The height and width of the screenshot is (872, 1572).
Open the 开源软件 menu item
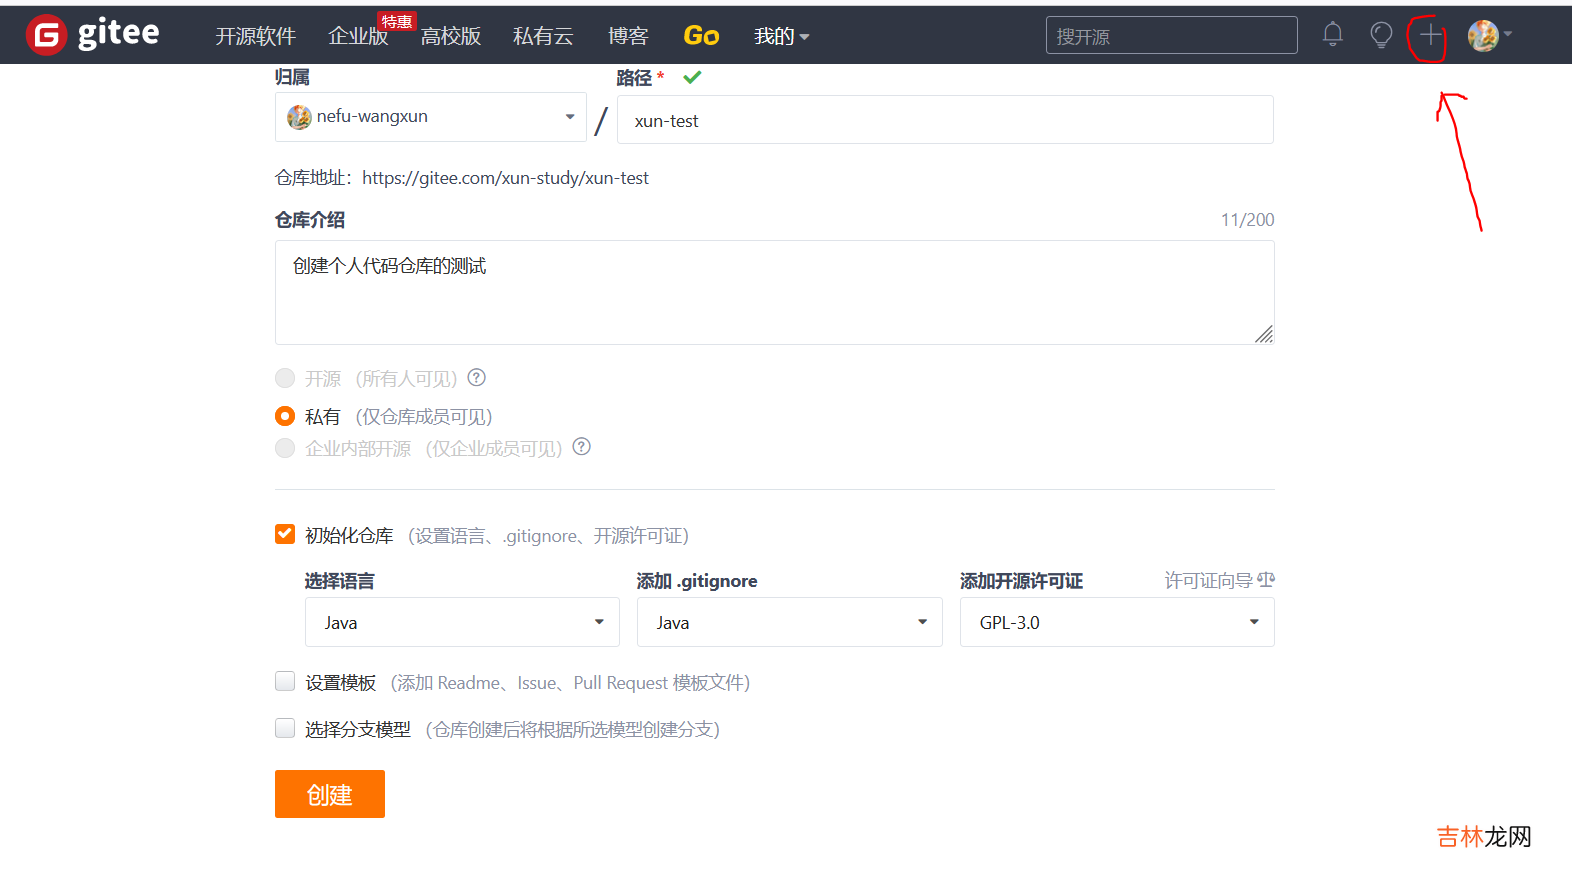pyautogui.click(x=255, y=36)
